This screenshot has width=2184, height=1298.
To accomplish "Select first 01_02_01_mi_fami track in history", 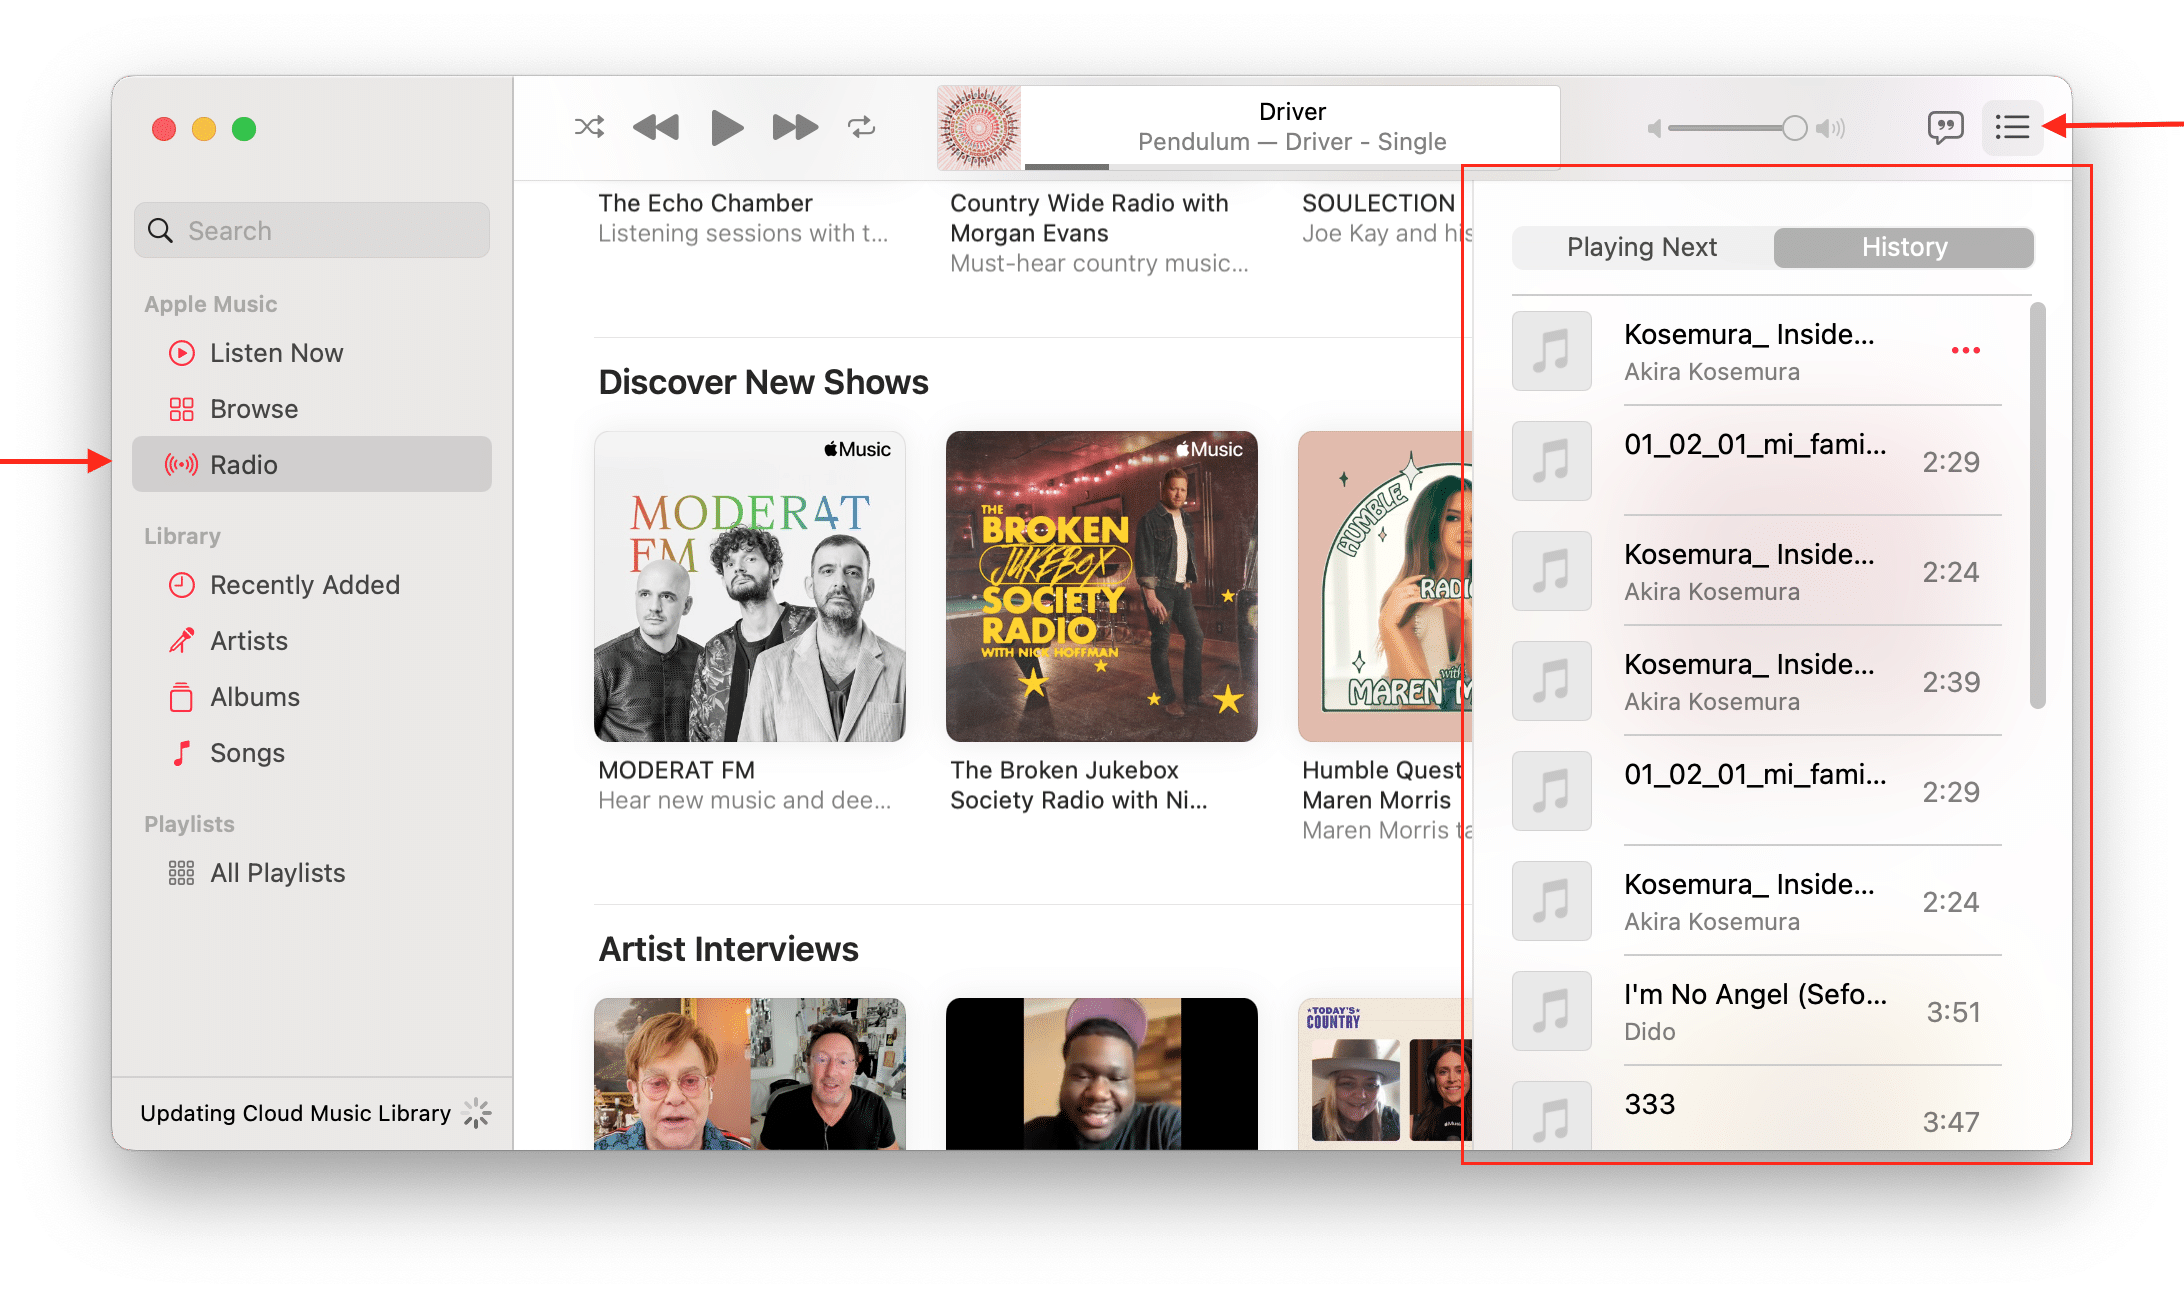I will (1757, 461).
